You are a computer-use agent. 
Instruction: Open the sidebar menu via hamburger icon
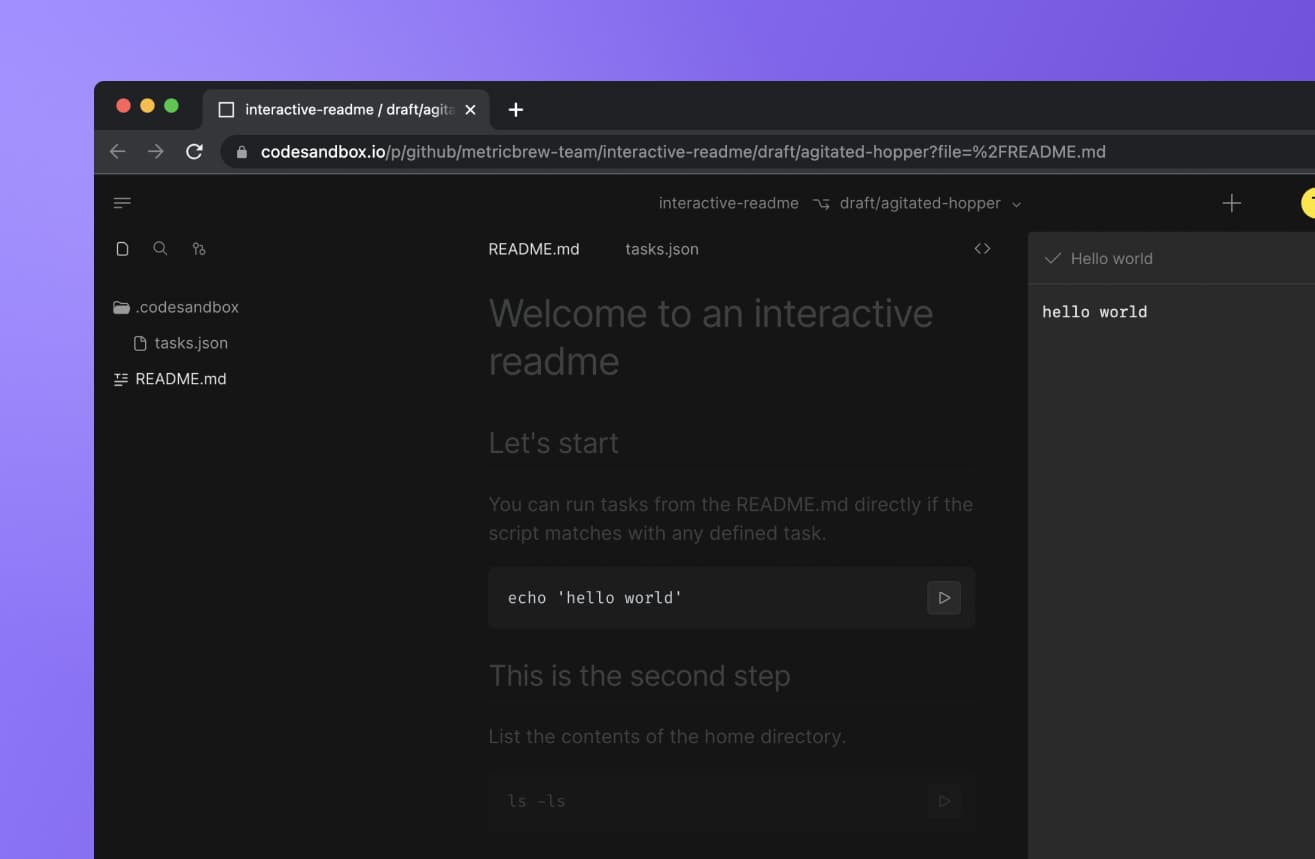[x=122, y=202]
